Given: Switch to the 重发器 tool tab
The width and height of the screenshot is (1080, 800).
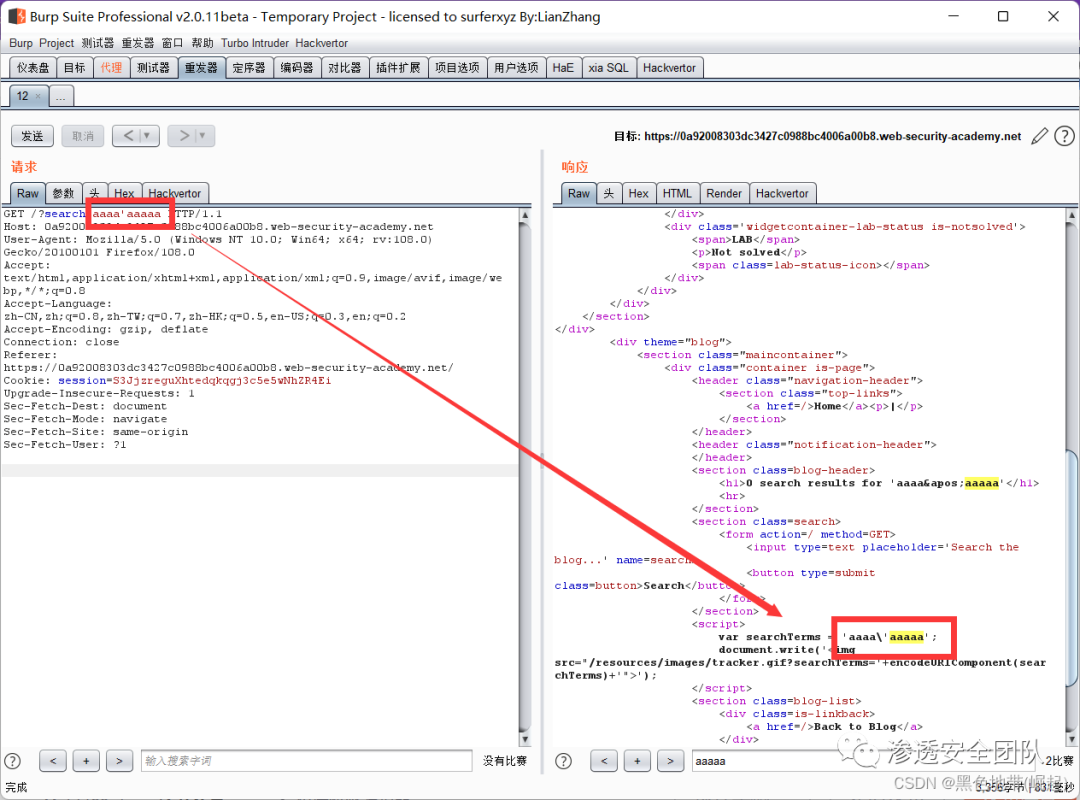Looking at the screenshot, I should 201,68.
